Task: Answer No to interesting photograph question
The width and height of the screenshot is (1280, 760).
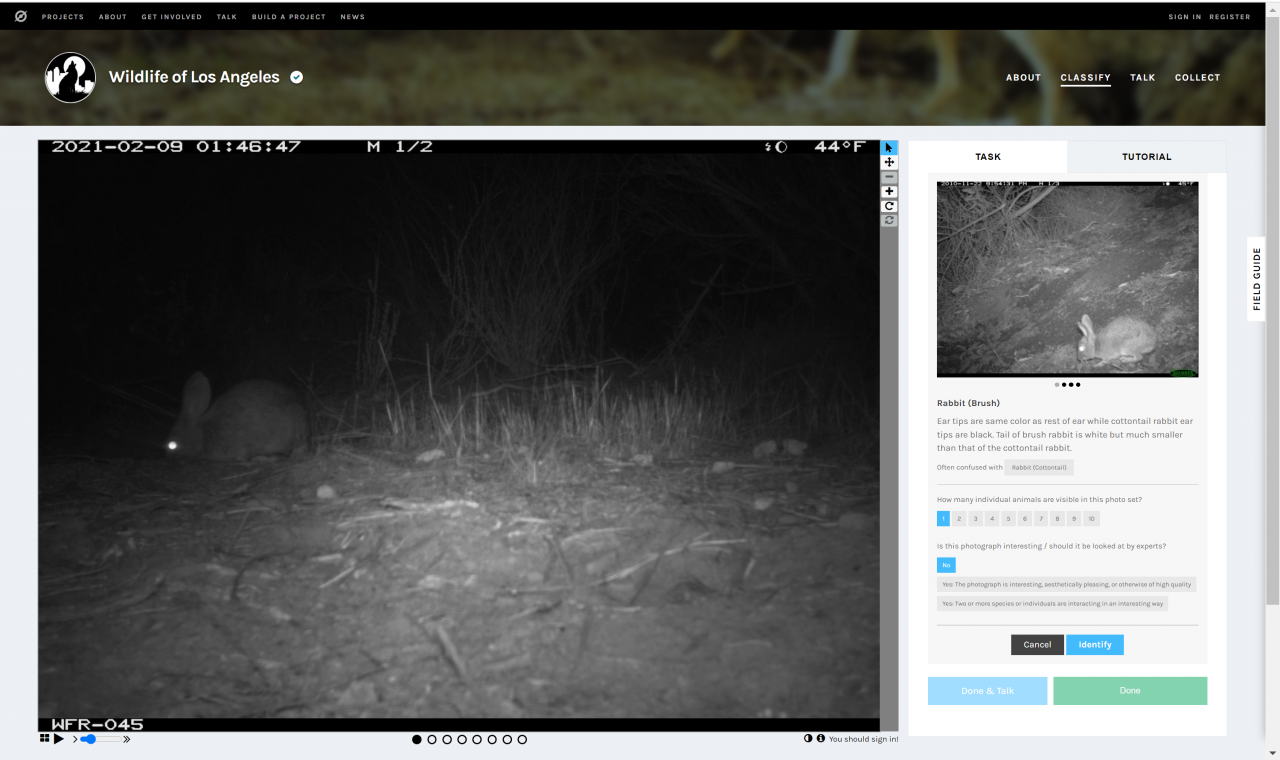Action: [x=946, y=565]
